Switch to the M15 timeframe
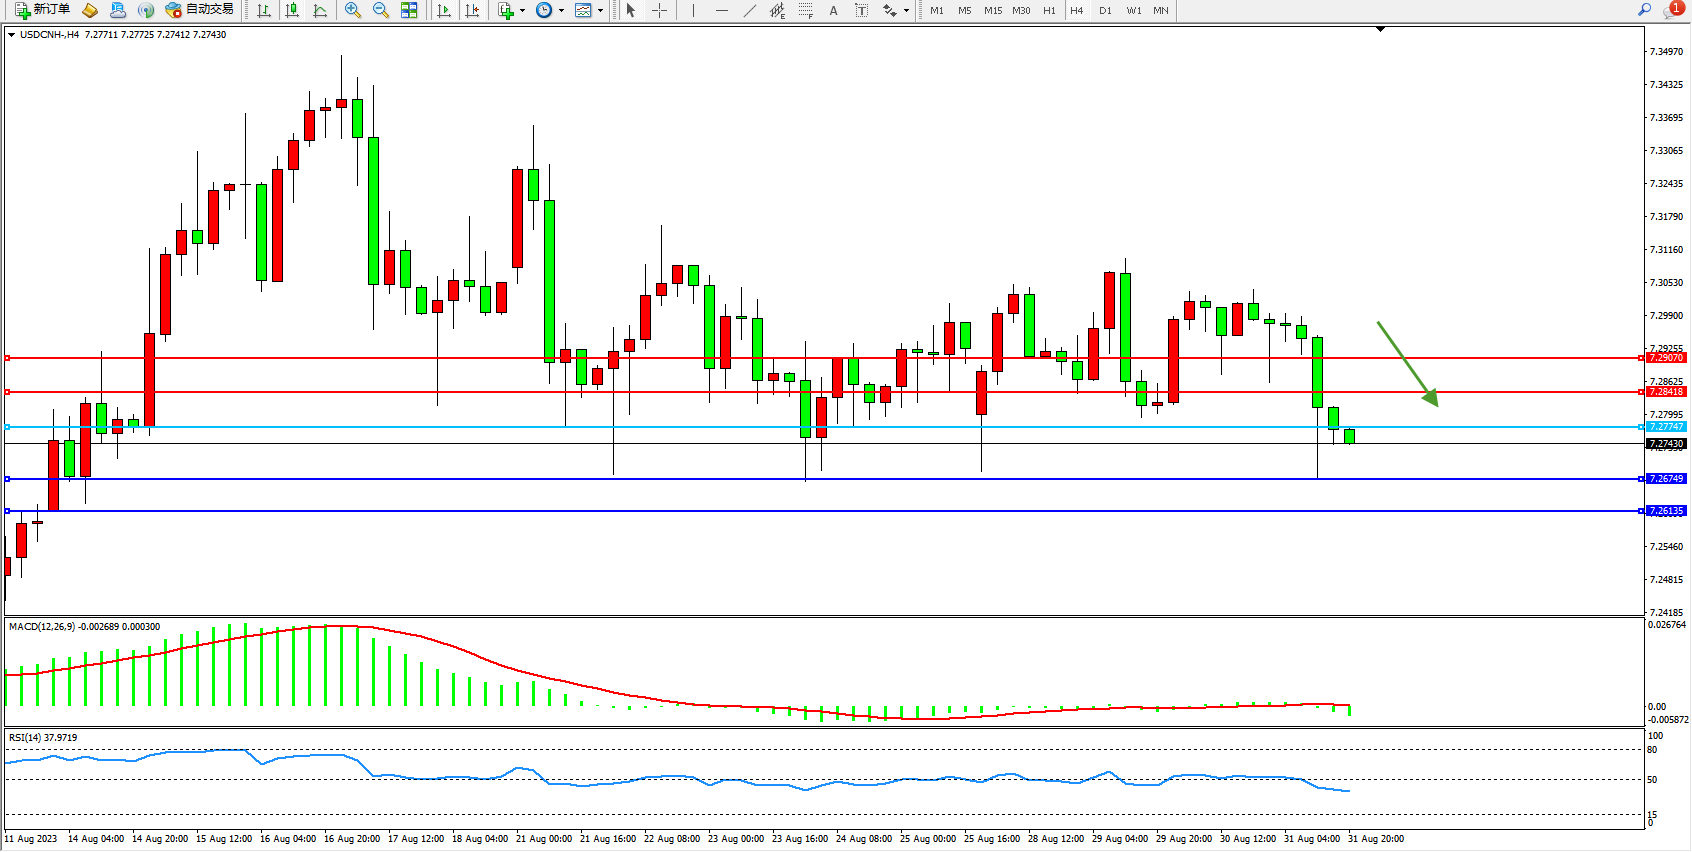 tap(992, 10)
